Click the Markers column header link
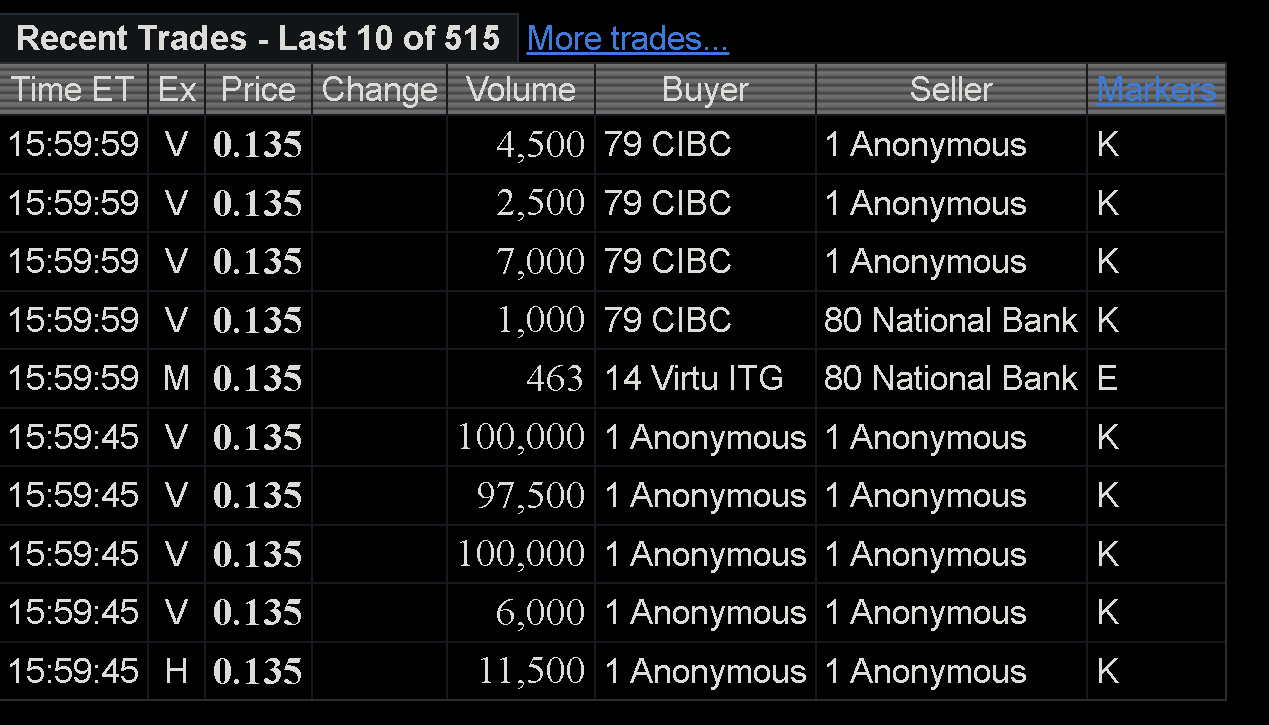The height and width of the screenshot is (725, 1269). pyautogui.click(x=1156, y=90)
